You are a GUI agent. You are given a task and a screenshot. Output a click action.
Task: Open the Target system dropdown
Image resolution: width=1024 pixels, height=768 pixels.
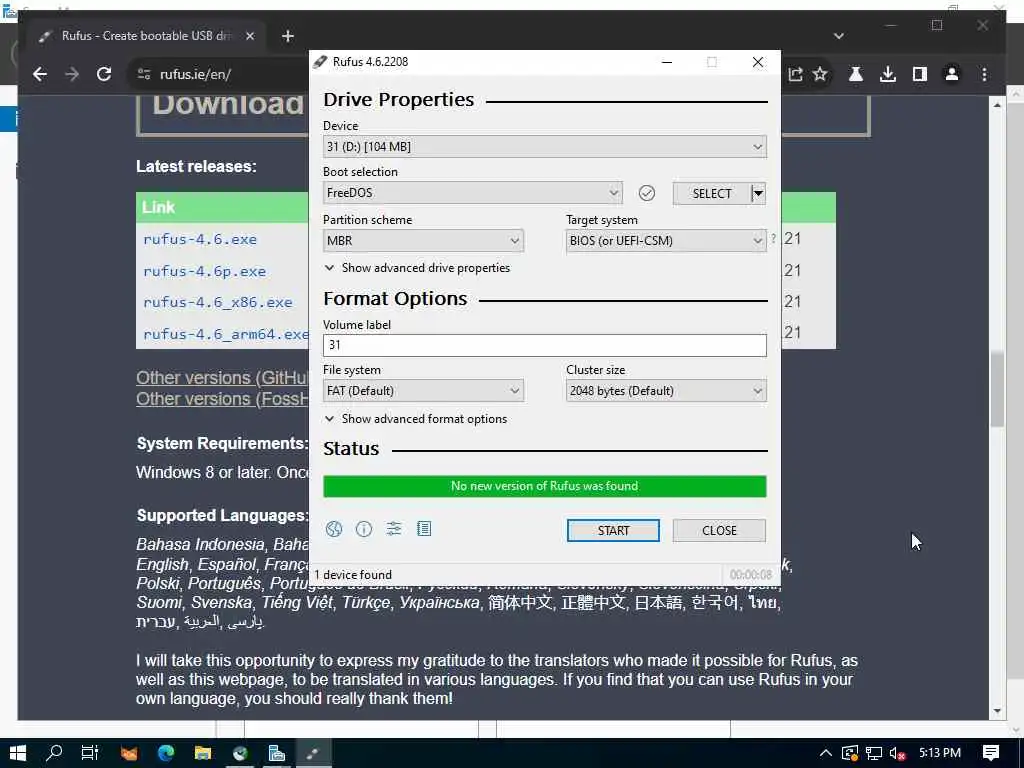point(666,240)
